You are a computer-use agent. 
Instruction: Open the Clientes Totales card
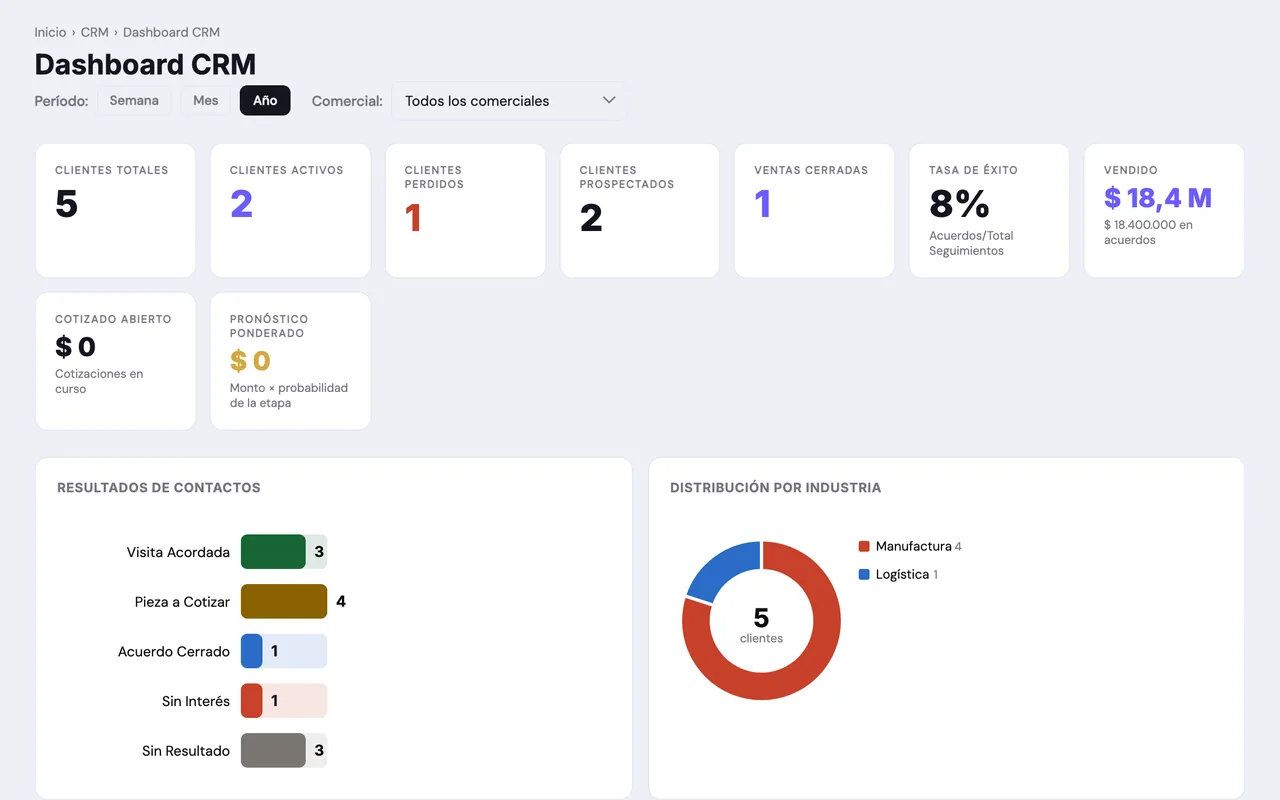115,211
